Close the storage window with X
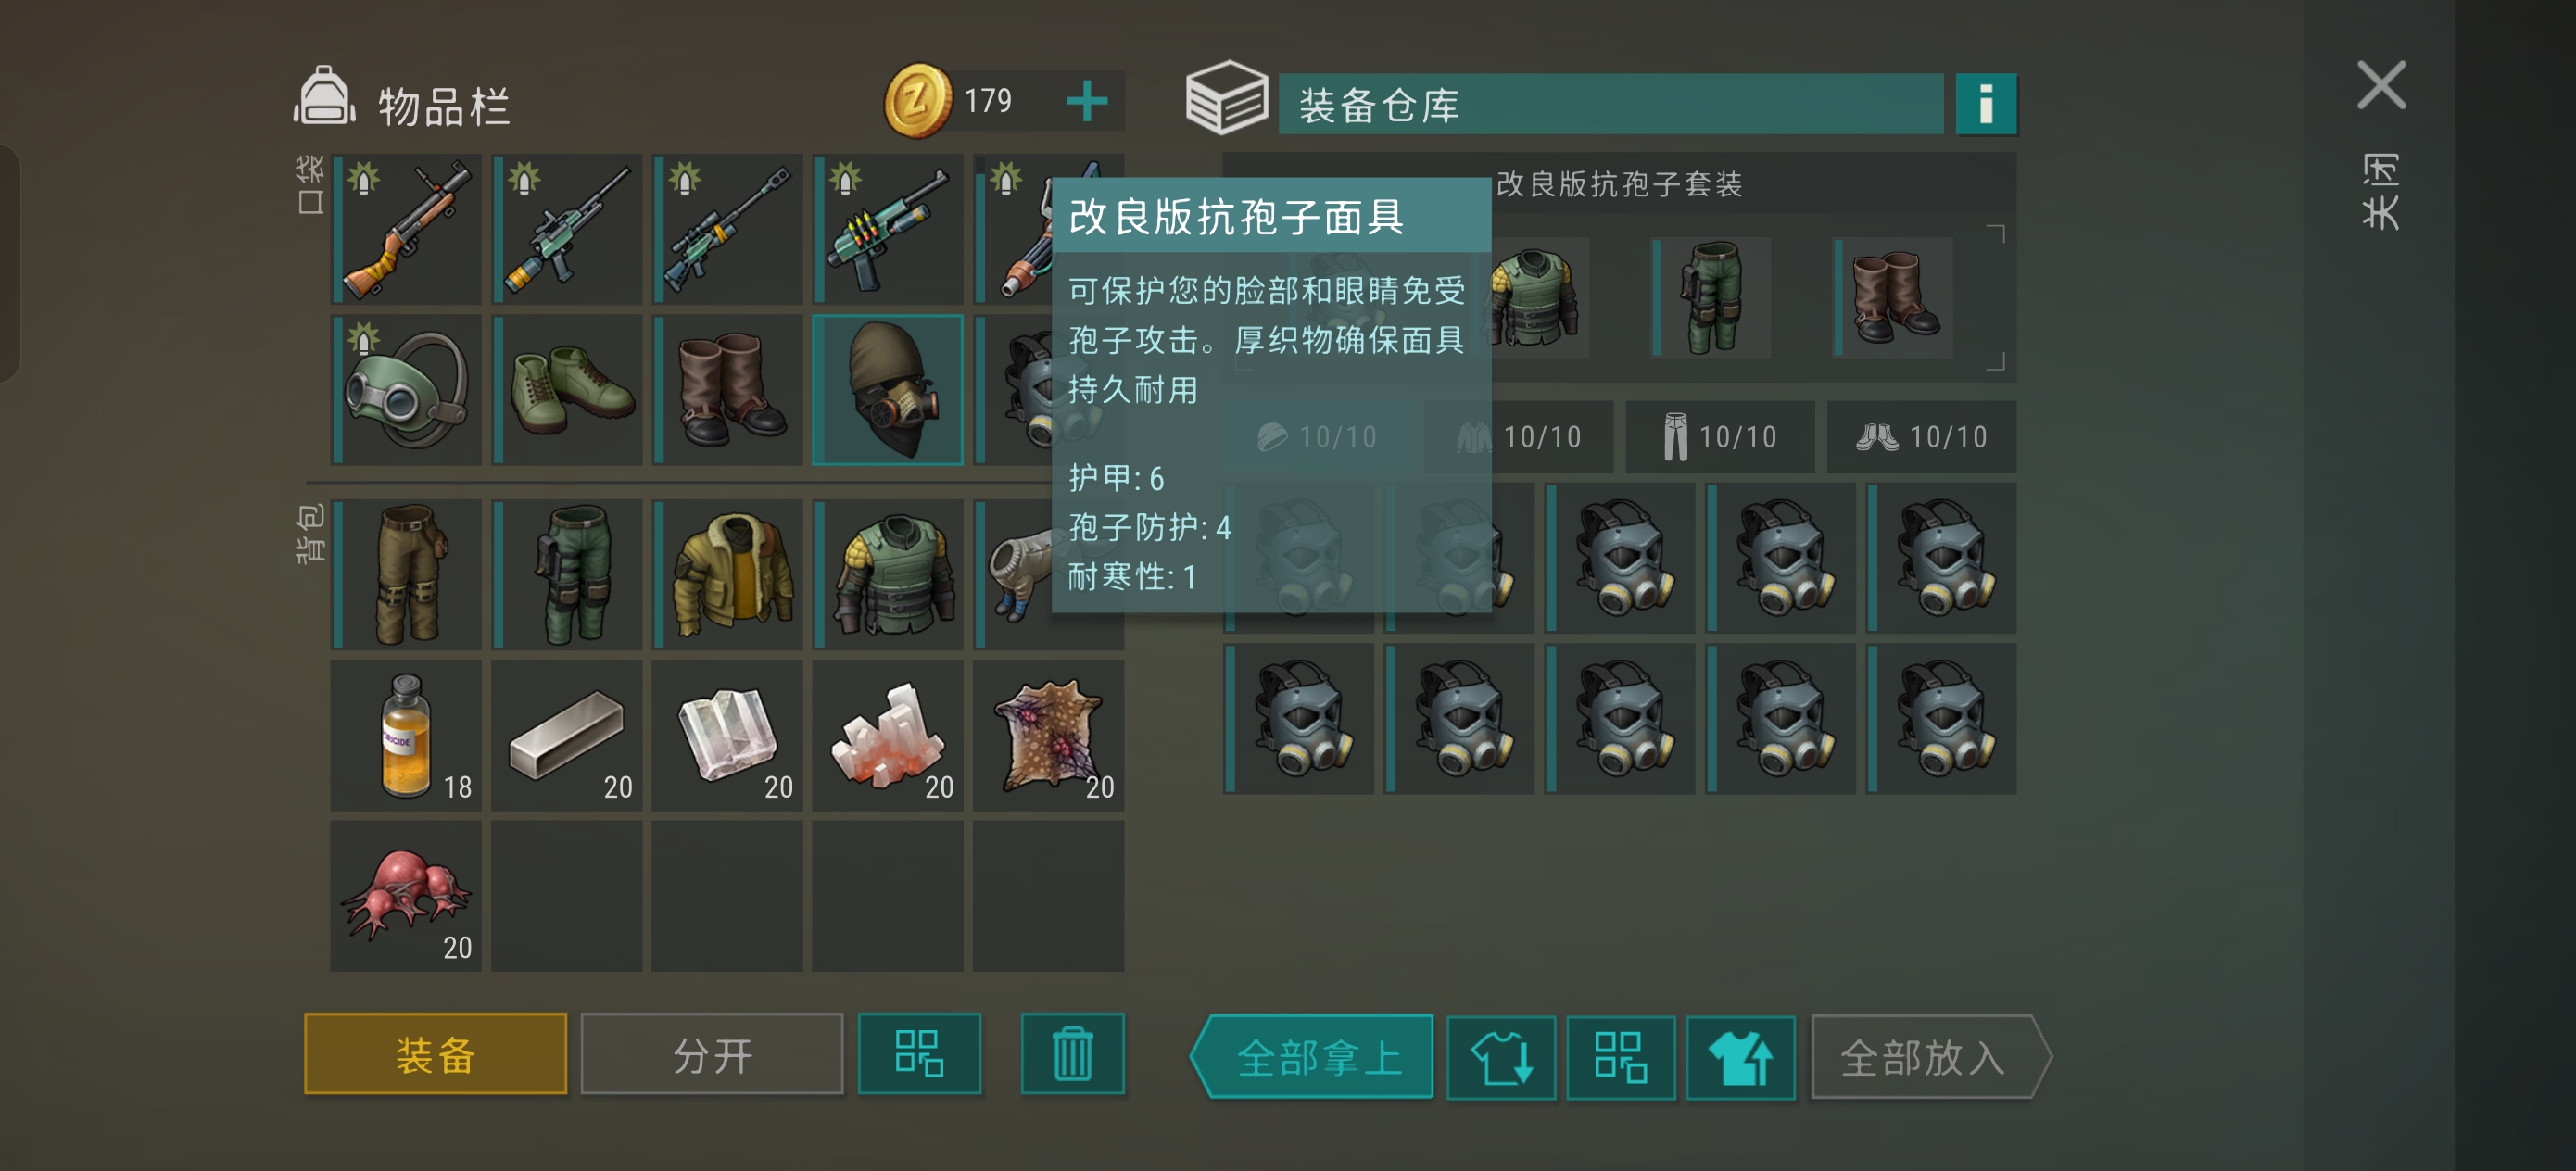This screenshot has width=2576, height=1171. [2381, 85]
